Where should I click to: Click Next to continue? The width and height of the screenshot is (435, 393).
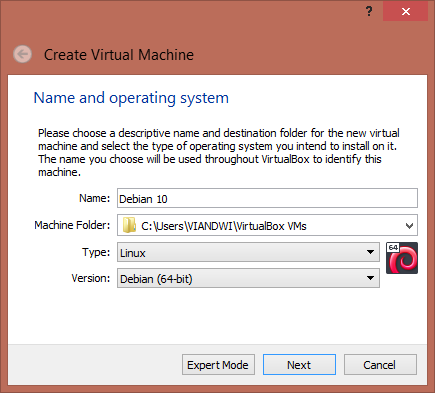click(299, 365)
